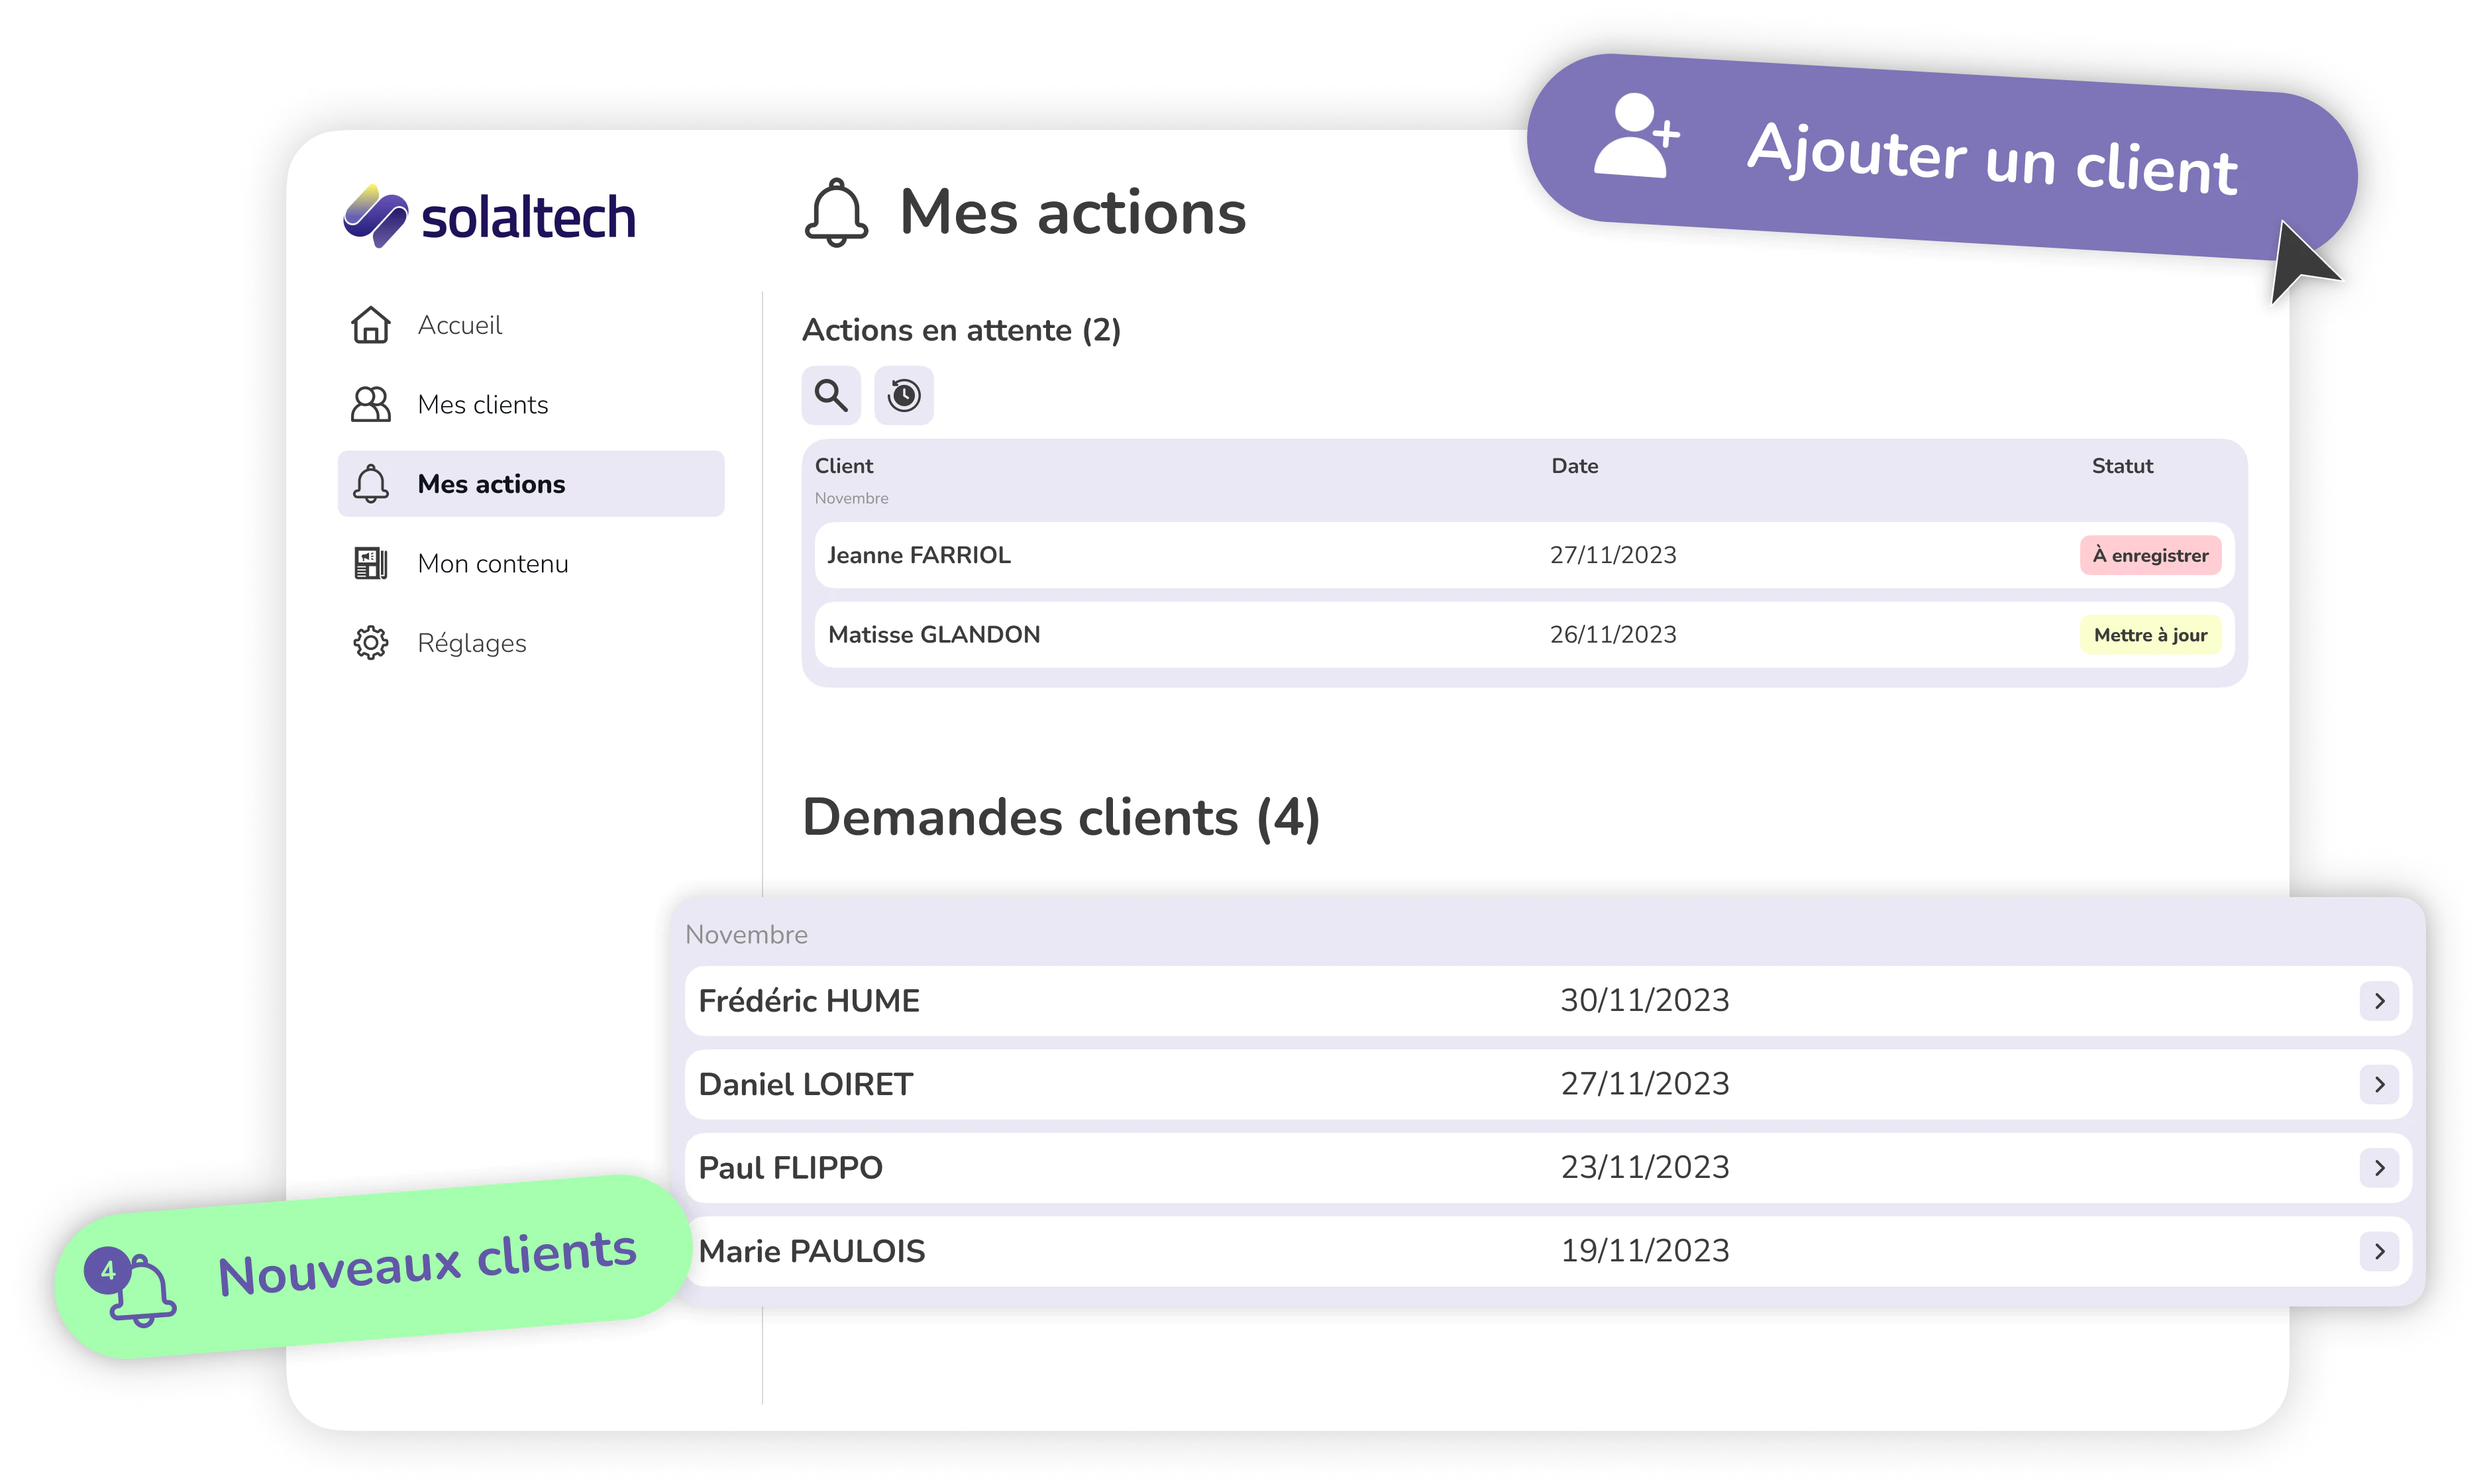Click the Mettre à jour status badge
Image resolution: width=2479 pixels, height=1484 pixels.
click(2150, 635)
